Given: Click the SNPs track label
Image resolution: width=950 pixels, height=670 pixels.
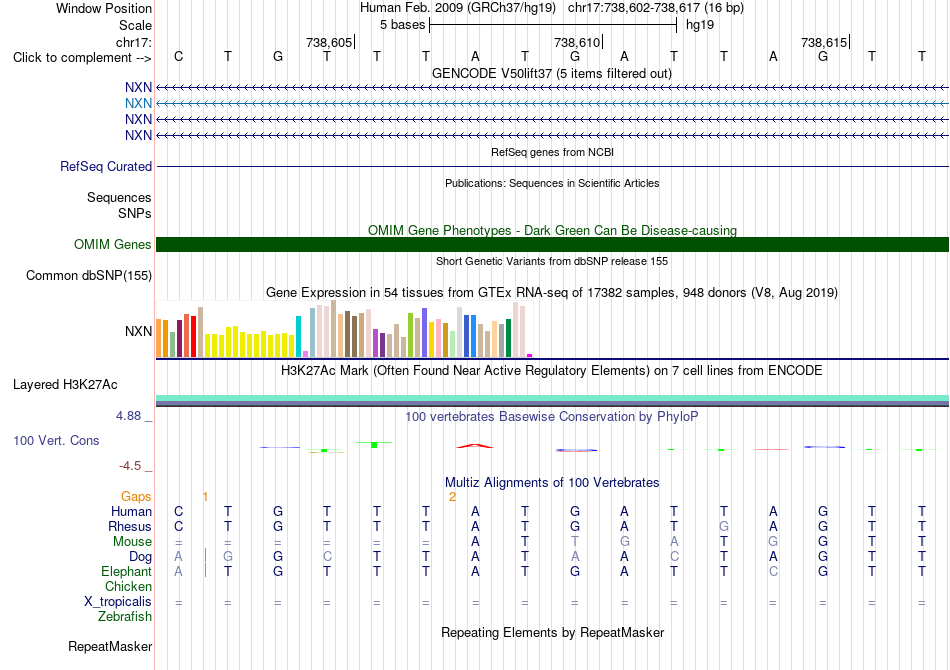Looking at the screenshot, I should coord(135,213).
